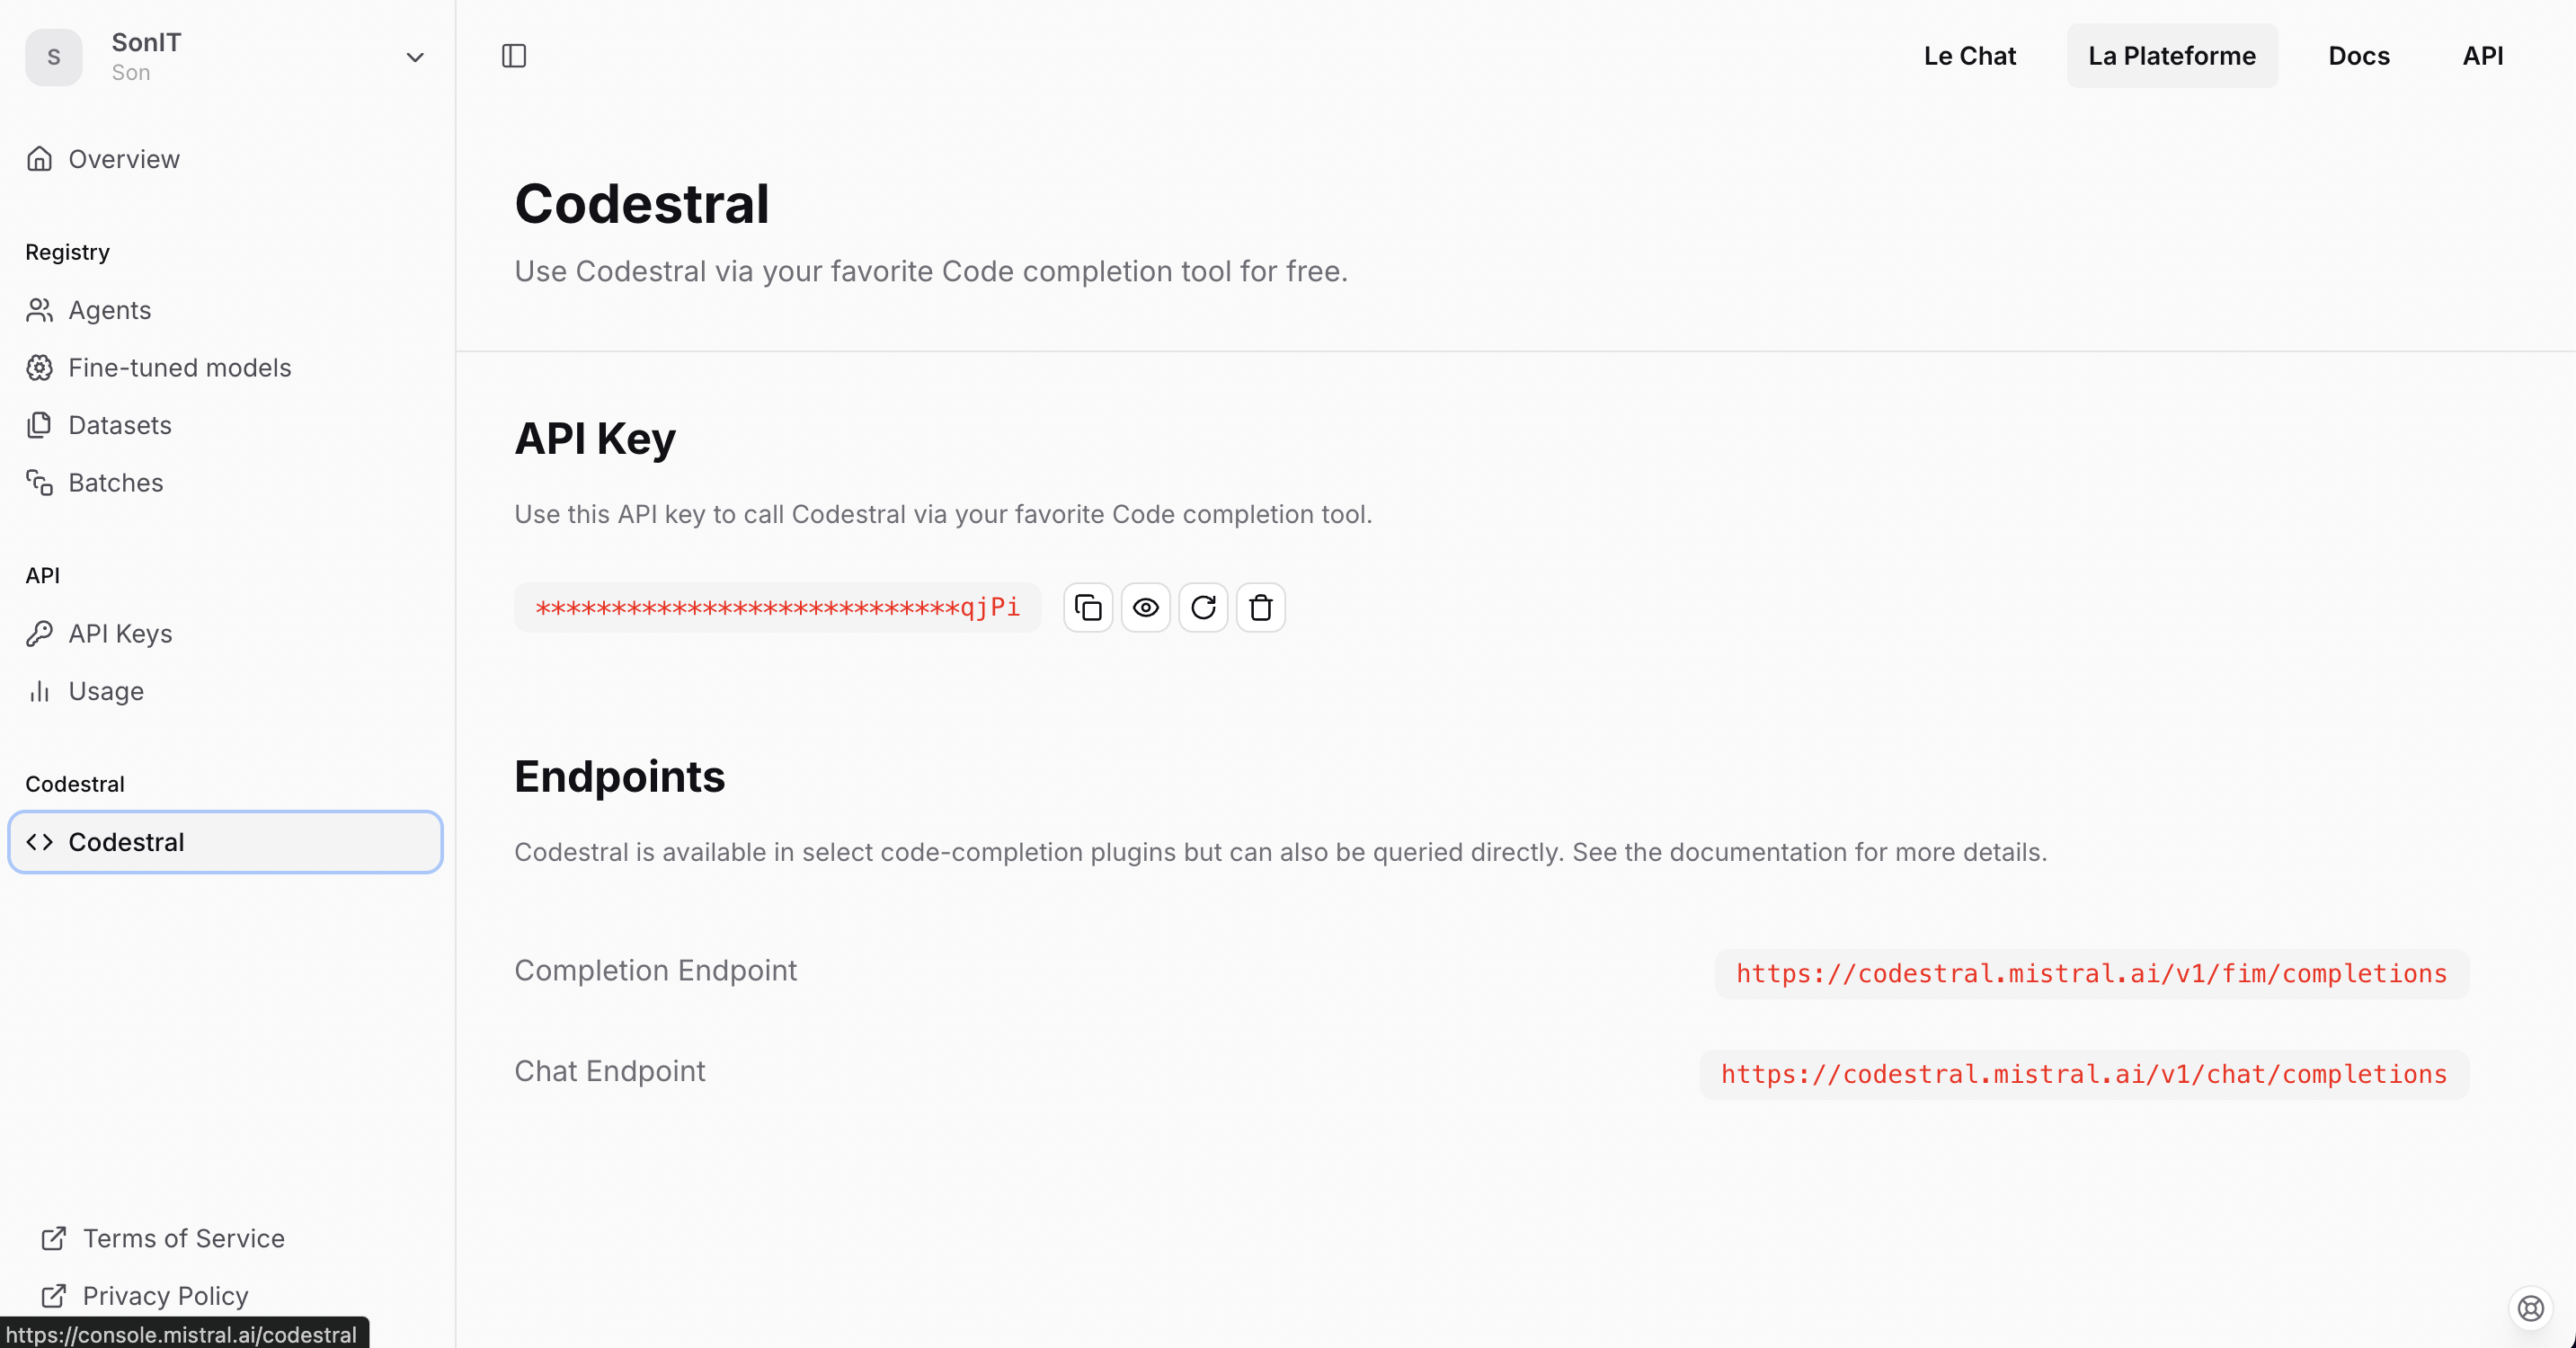Screen dimensions: 2576x1348
Task: Delete the current API key
Action: [x=1260, y=607]
